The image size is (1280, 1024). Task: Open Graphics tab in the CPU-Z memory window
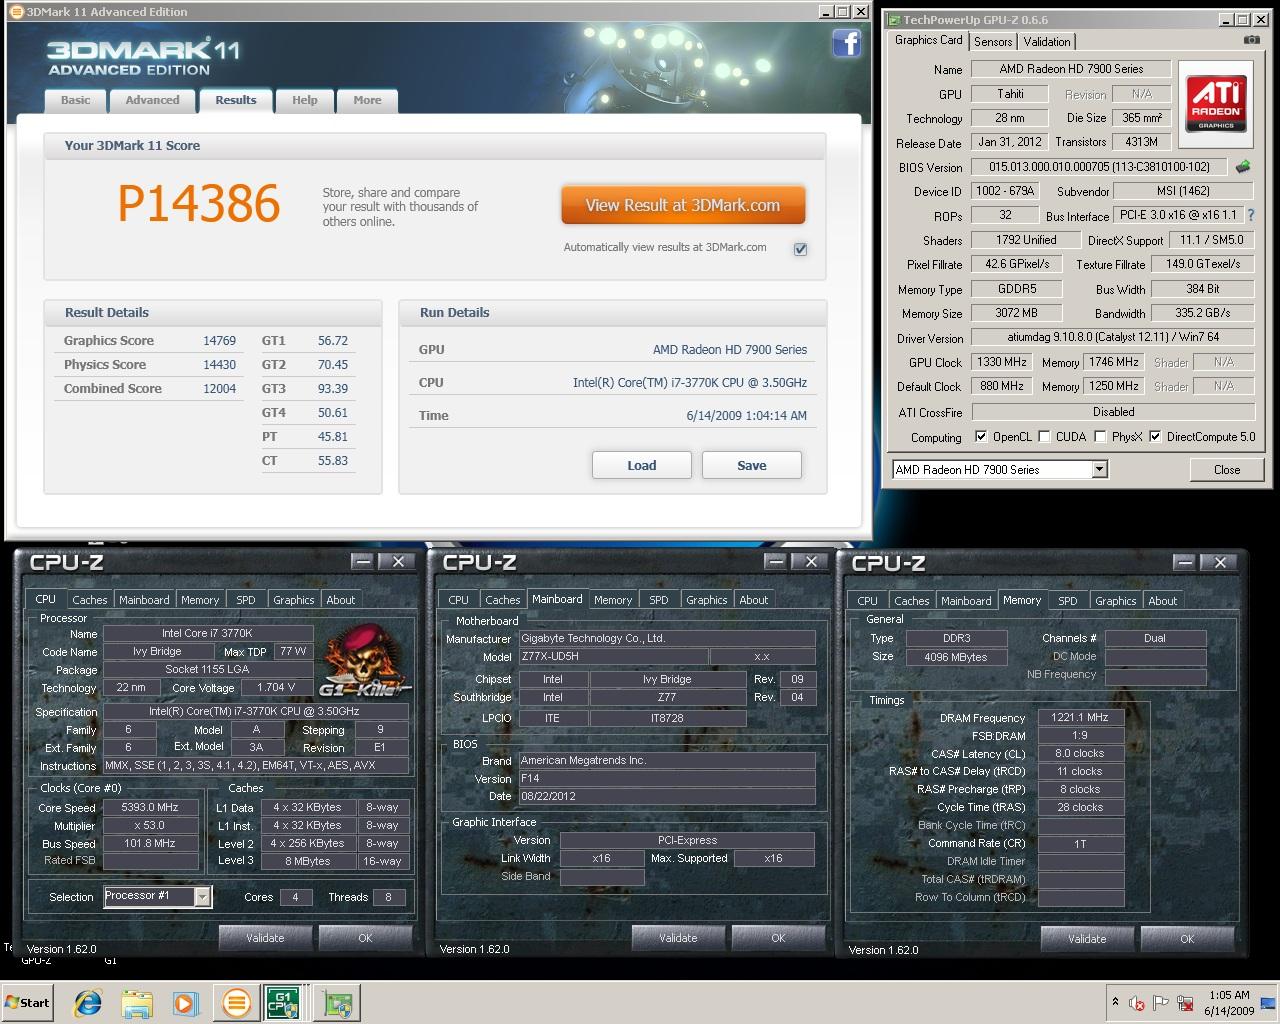pyautogui.click(x=1115, y=601)
